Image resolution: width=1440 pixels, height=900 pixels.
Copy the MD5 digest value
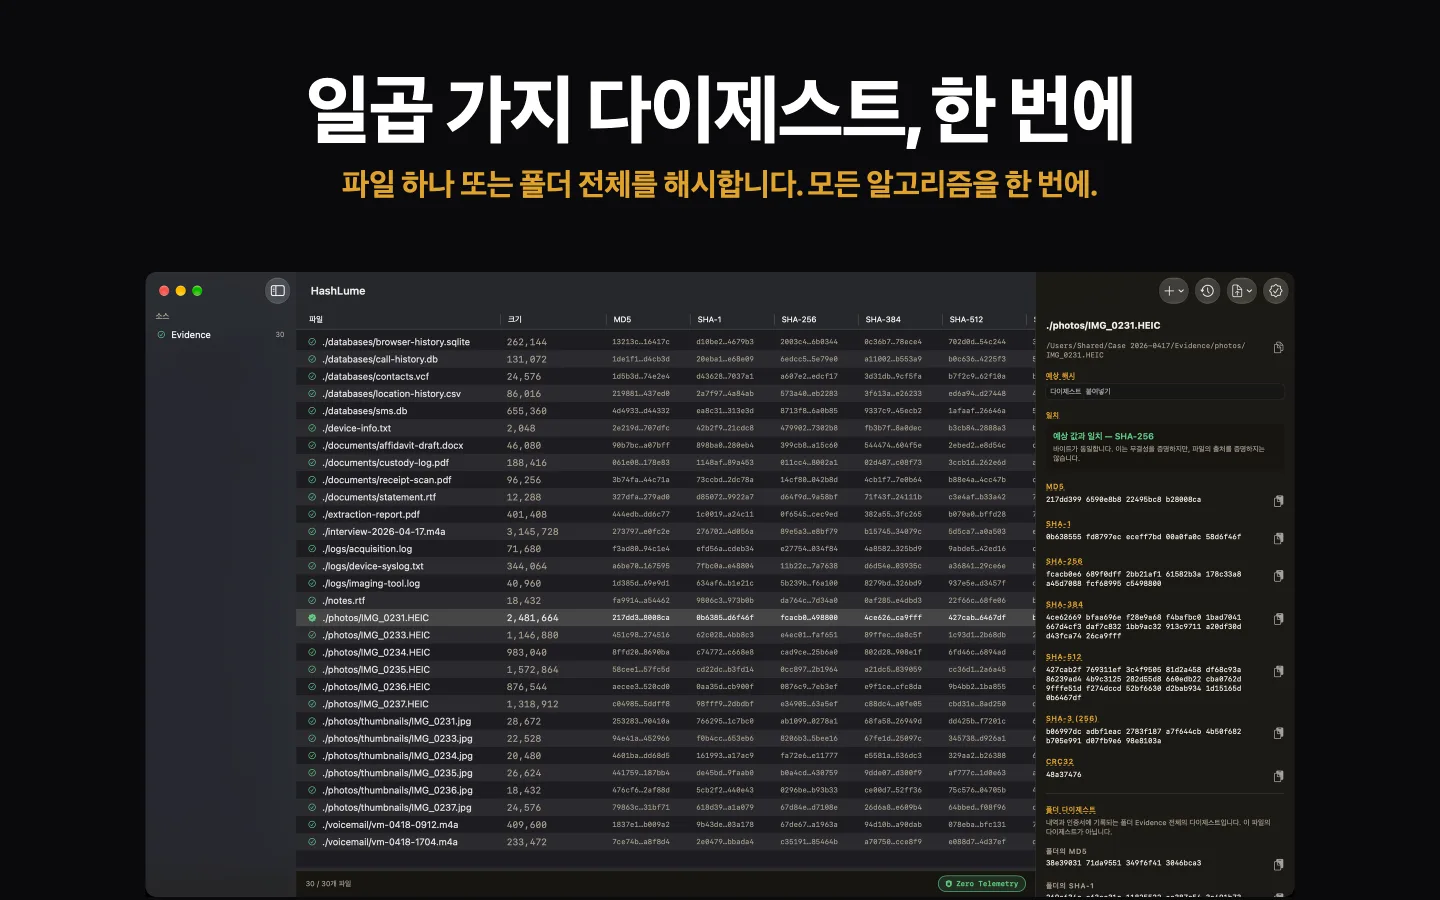tap(1278, 501)
